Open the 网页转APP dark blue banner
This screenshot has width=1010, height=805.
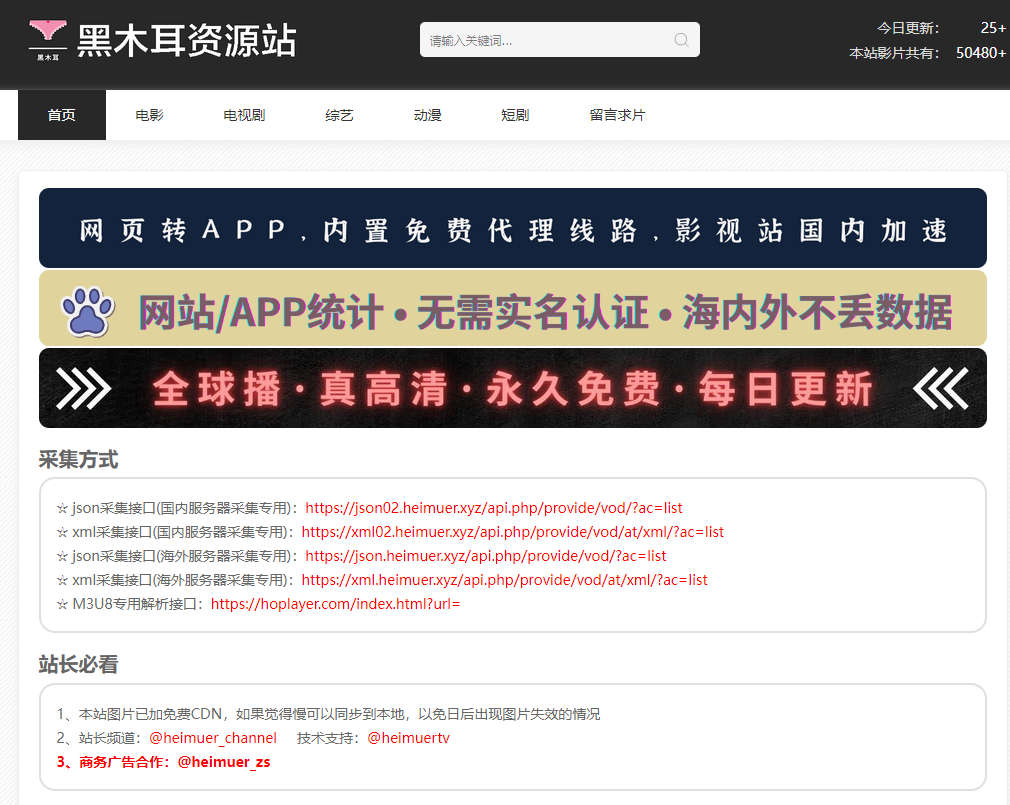tap(513, 228)
